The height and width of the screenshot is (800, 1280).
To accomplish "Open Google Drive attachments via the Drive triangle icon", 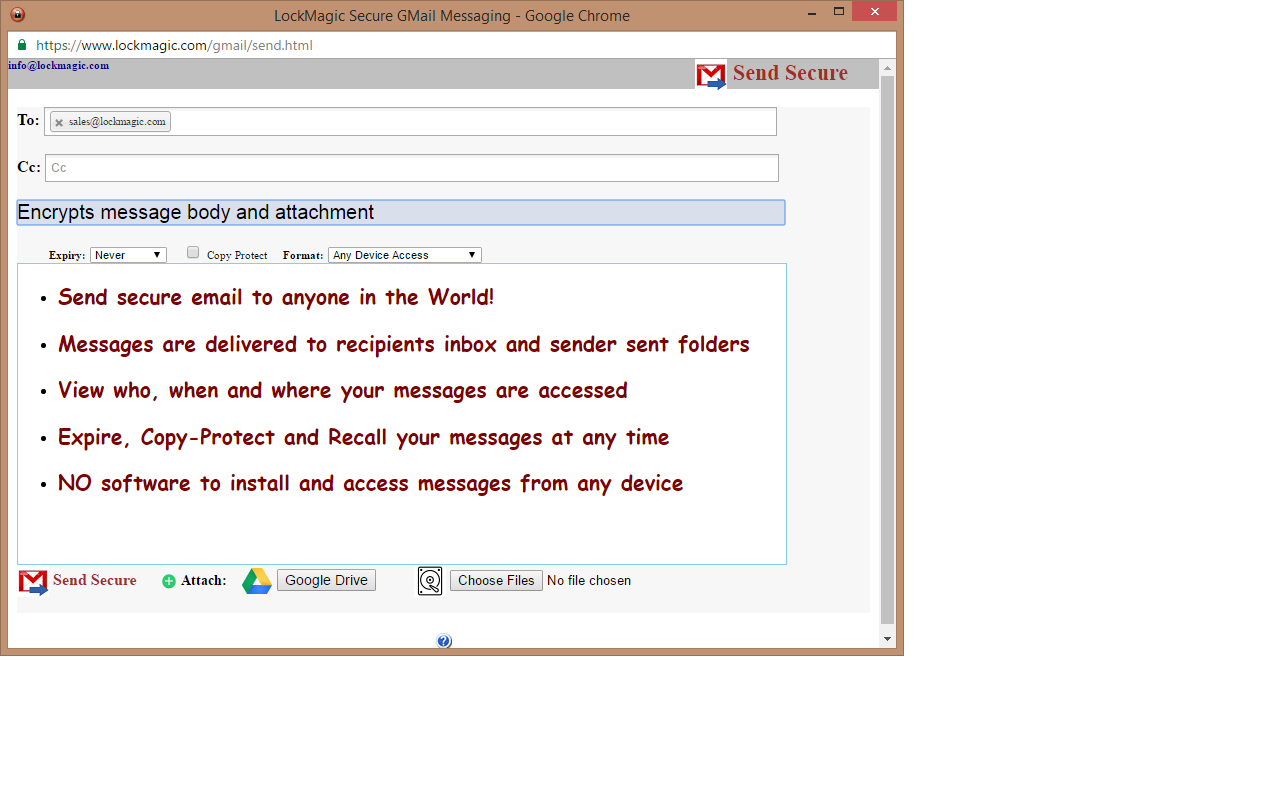I will [256, 580].
